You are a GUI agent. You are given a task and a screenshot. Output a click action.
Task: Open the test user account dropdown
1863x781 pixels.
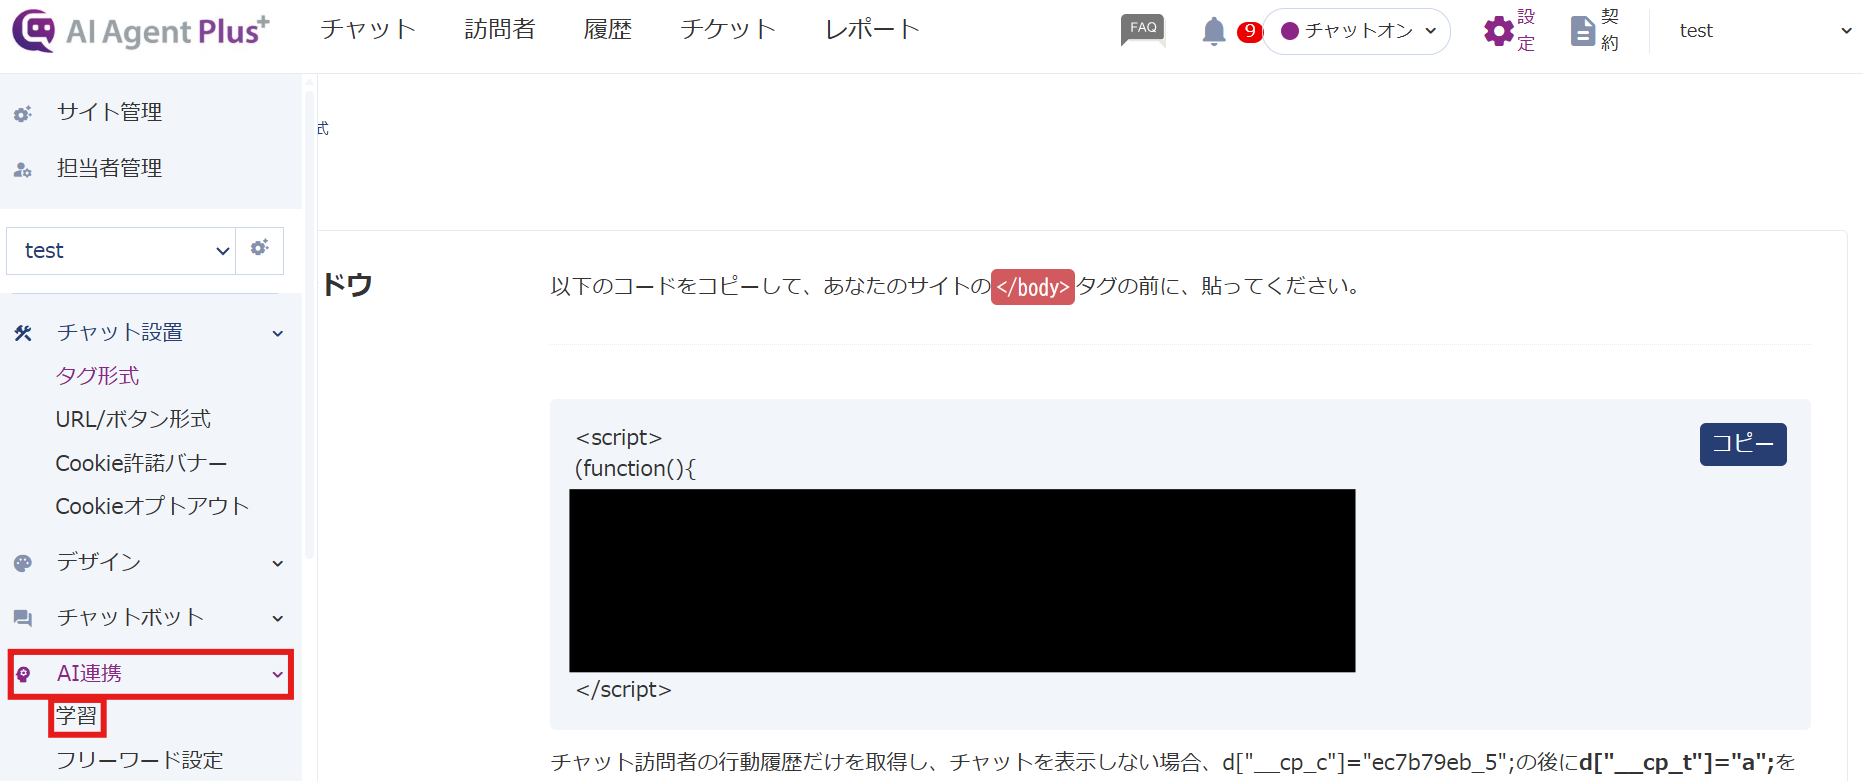(1763, 31)
